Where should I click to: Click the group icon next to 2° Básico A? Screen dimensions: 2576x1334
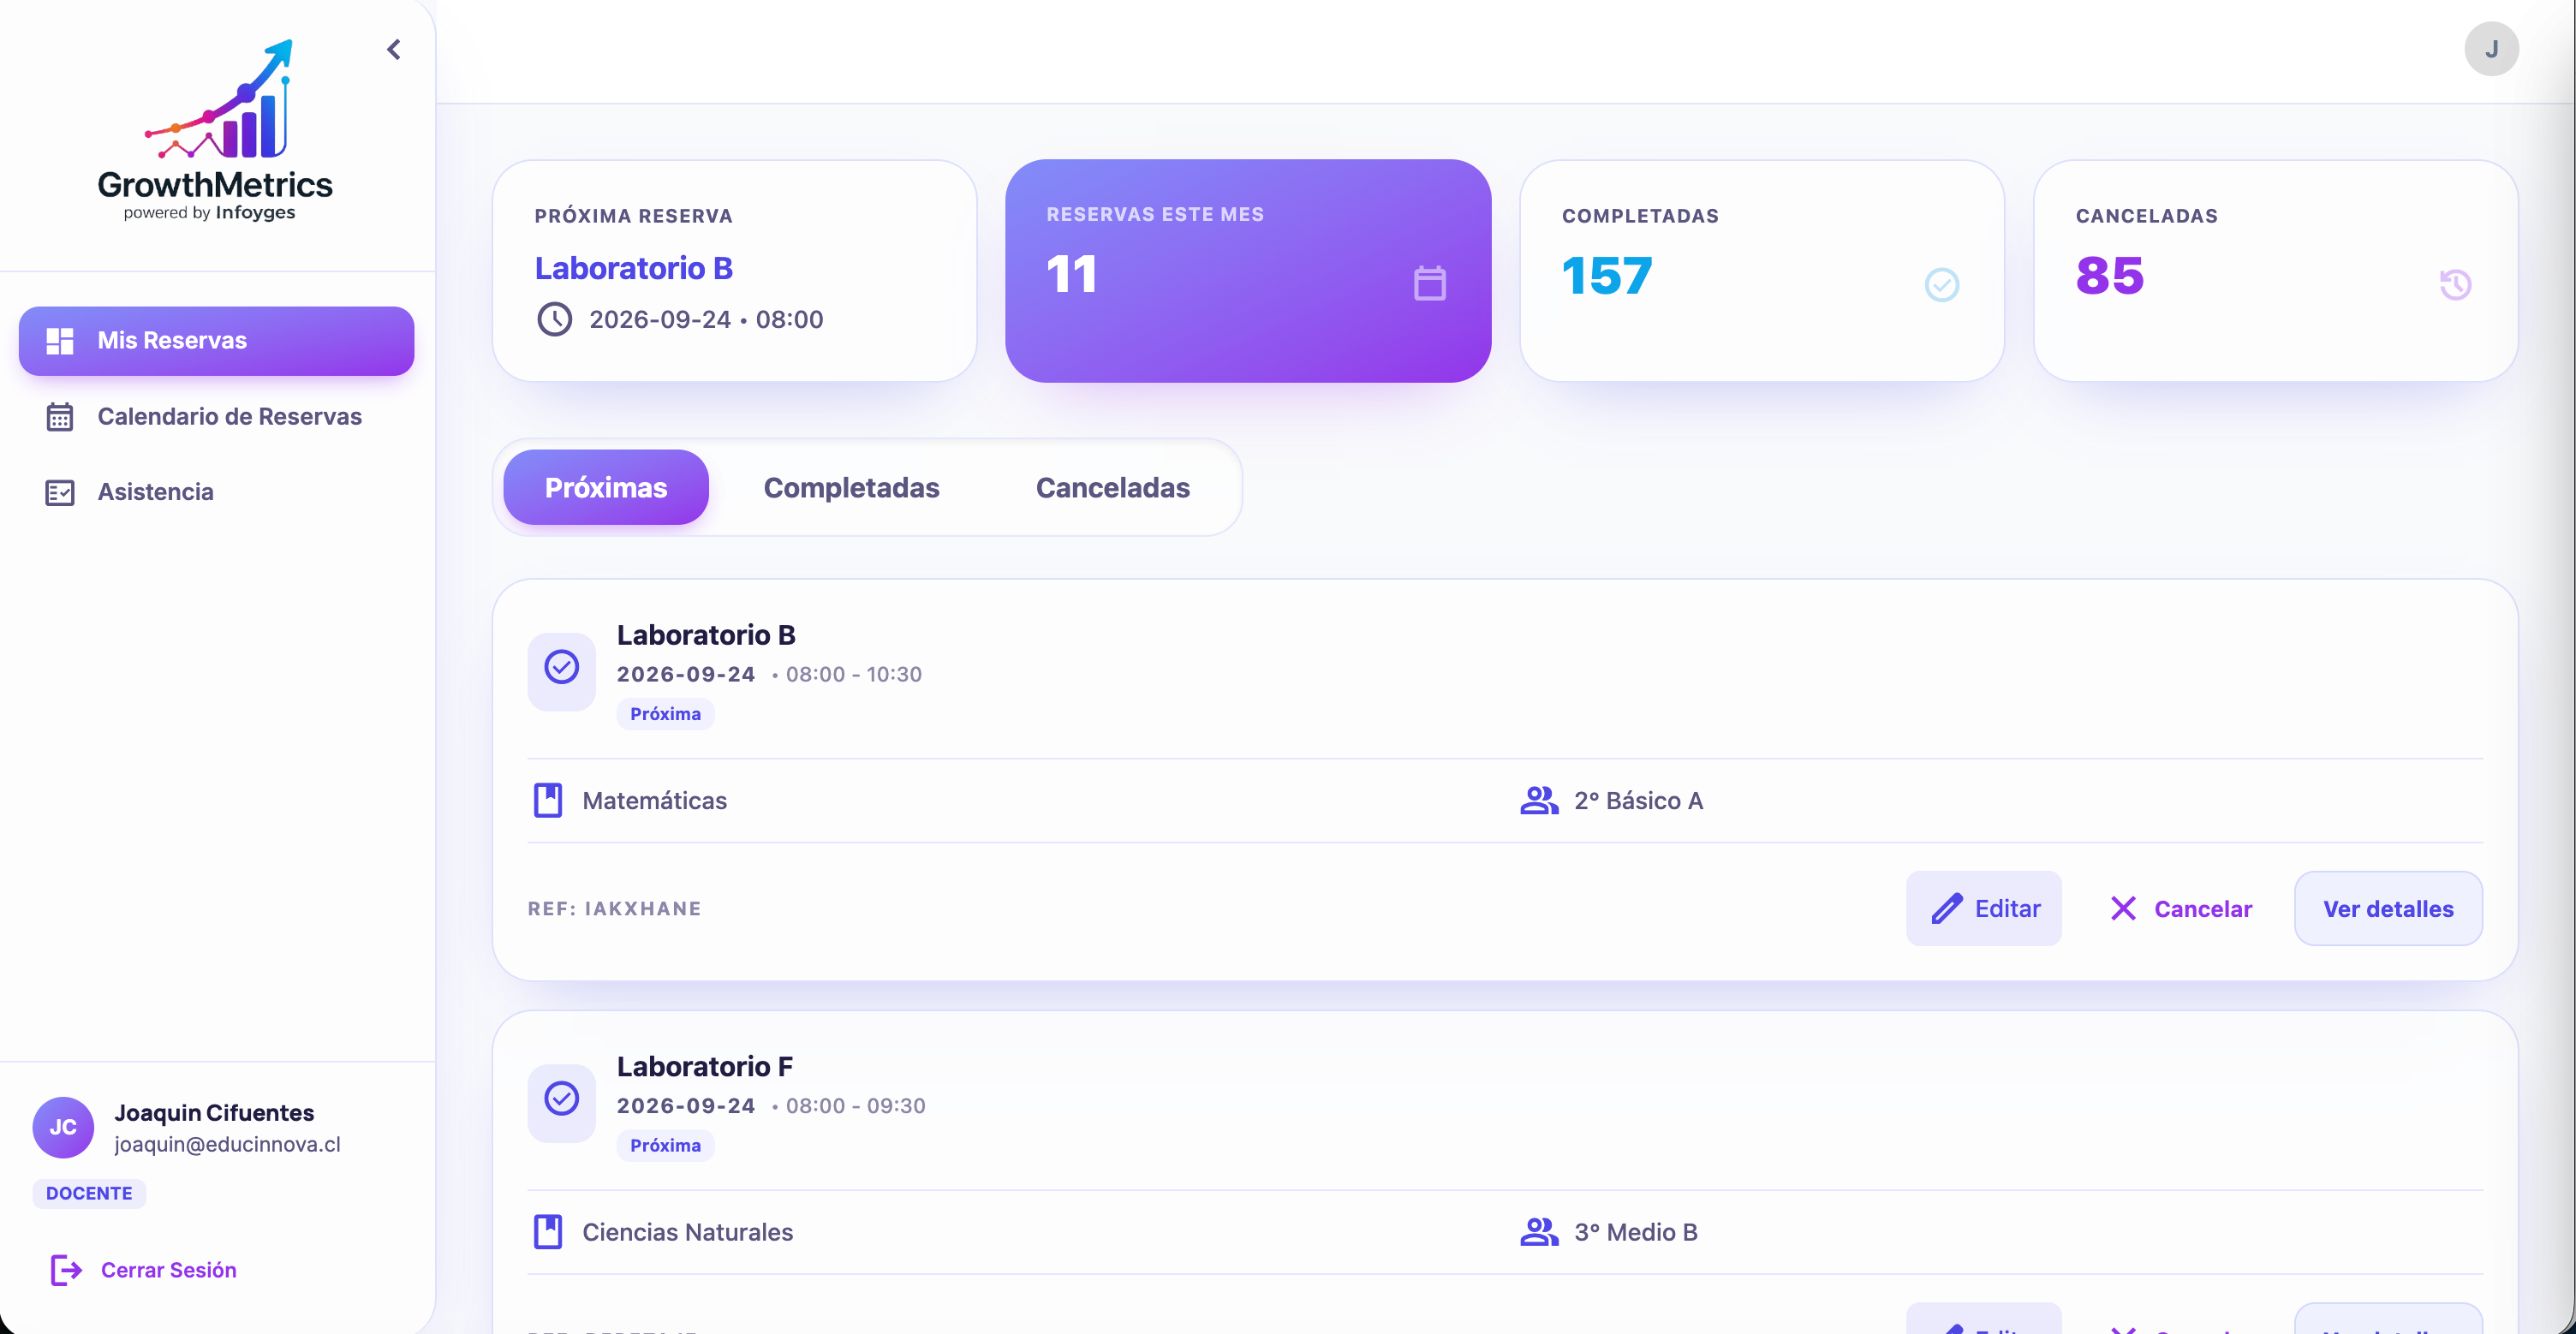pyautogui.click(x=1539, y=800)
